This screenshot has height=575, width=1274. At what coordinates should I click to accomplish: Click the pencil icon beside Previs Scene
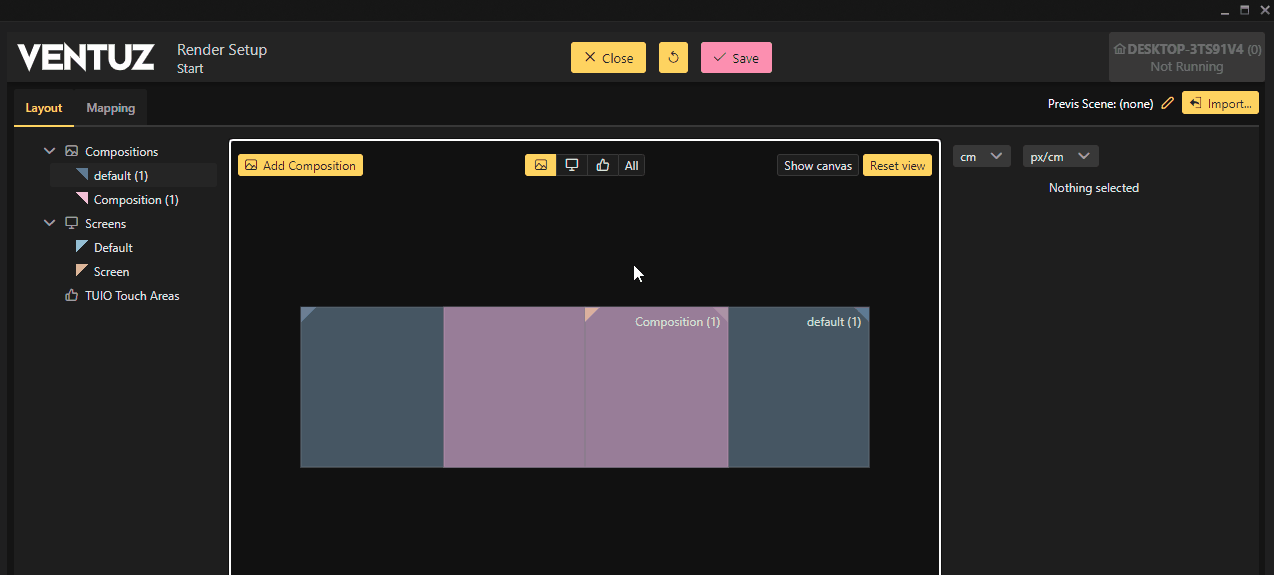(1167, 103)
